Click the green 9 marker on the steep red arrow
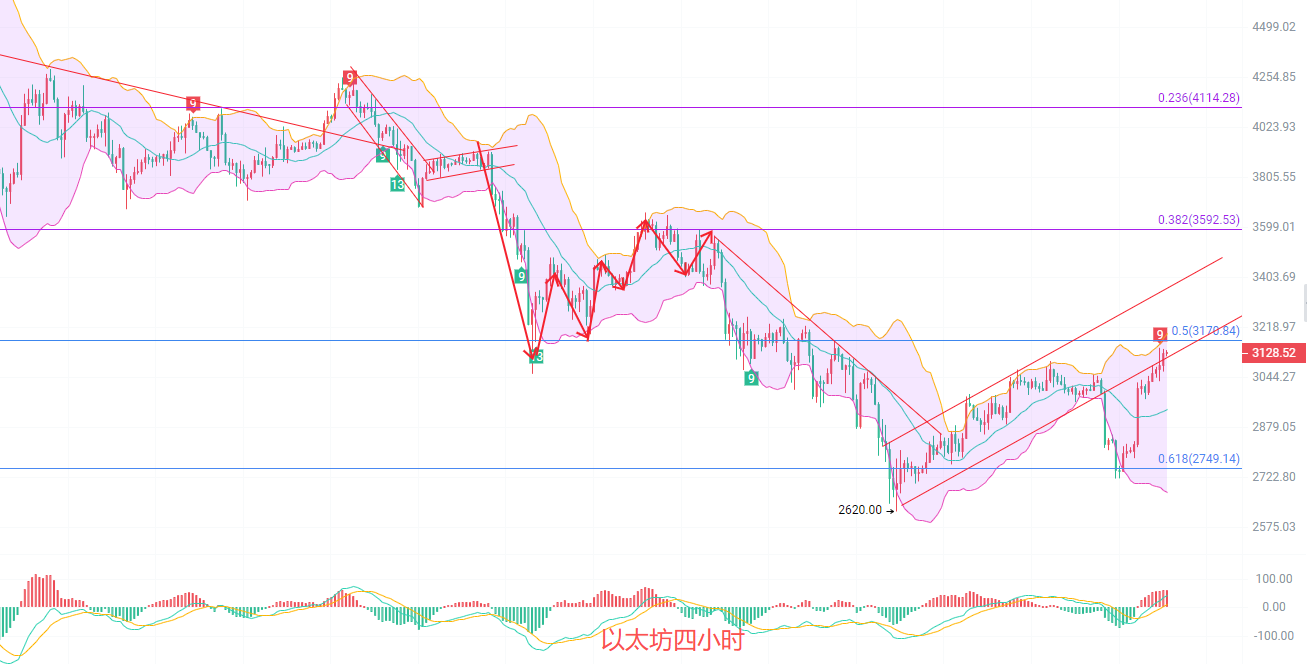Image resolution: width=1307 pixels, height=664 pixels. pos(521,276)
